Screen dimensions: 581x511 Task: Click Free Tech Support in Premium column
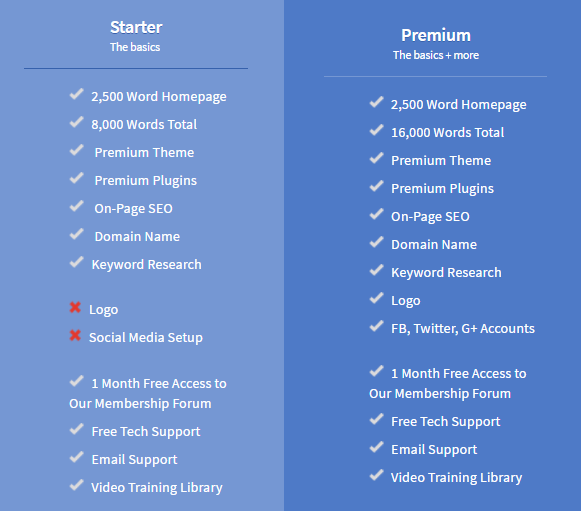tap(446, 422)
